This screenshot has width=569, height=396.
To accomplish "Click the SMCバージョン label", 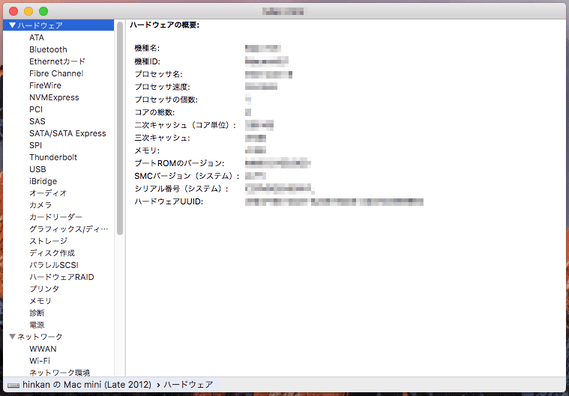I will click(x=187, y=176).
